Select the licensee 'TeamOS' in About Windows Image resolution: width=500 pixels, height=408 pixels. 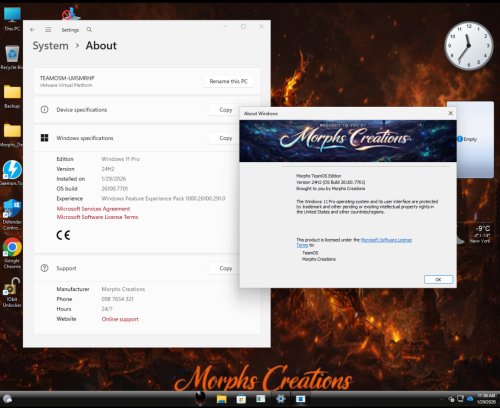click(310, 253)
